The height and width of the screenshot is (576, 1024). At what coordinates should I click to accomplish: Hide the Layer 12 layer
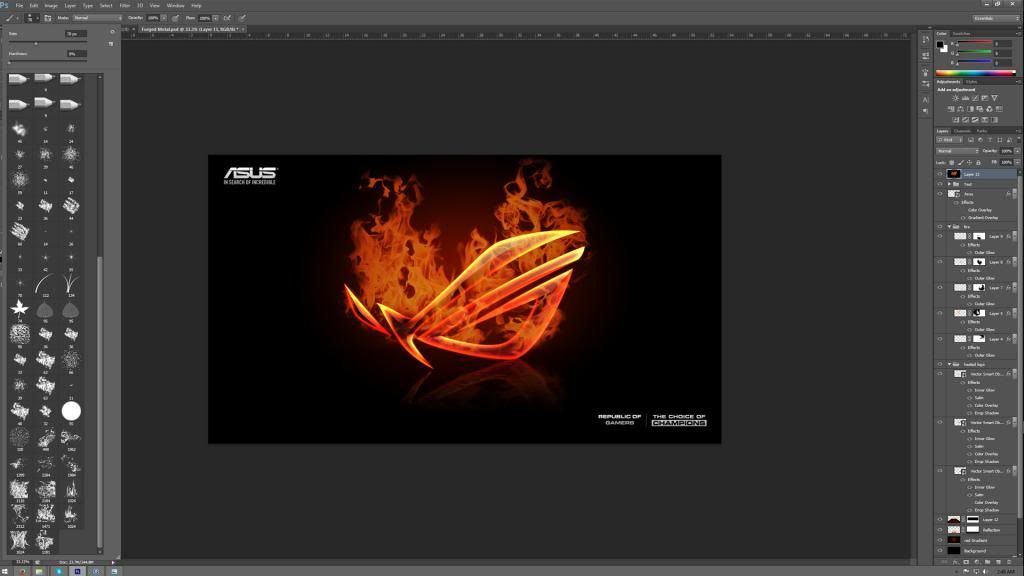(940, 520)
